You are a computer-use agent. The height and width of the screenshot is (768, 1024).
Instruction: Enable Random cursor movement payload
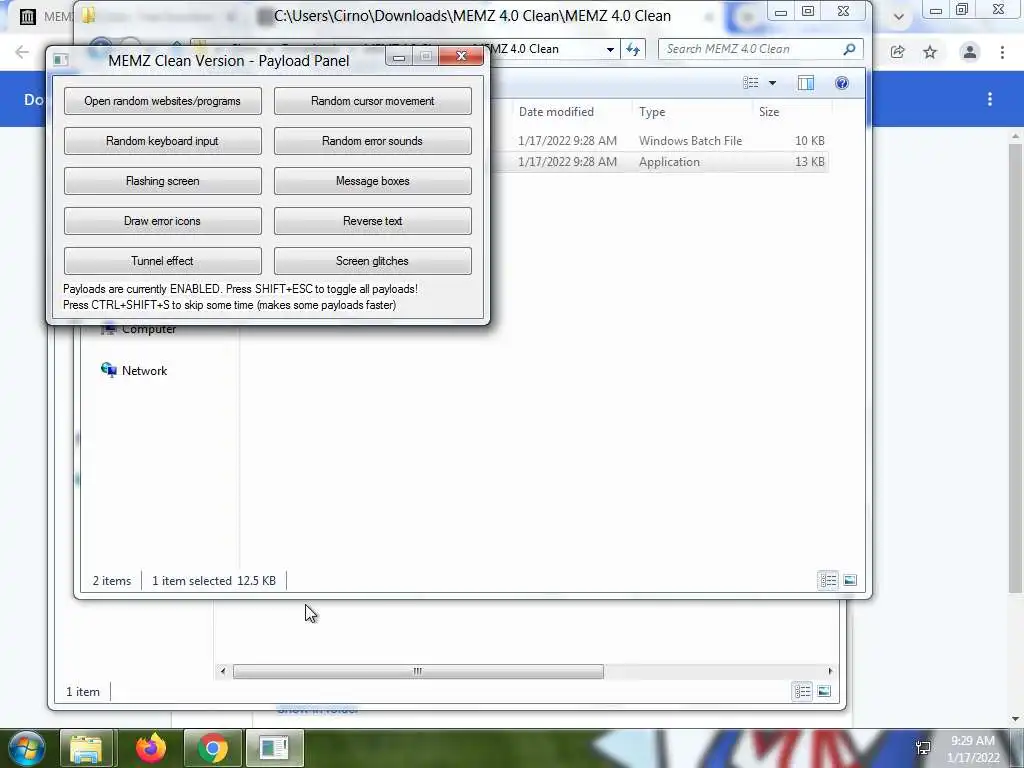click(x=372, y=101)
